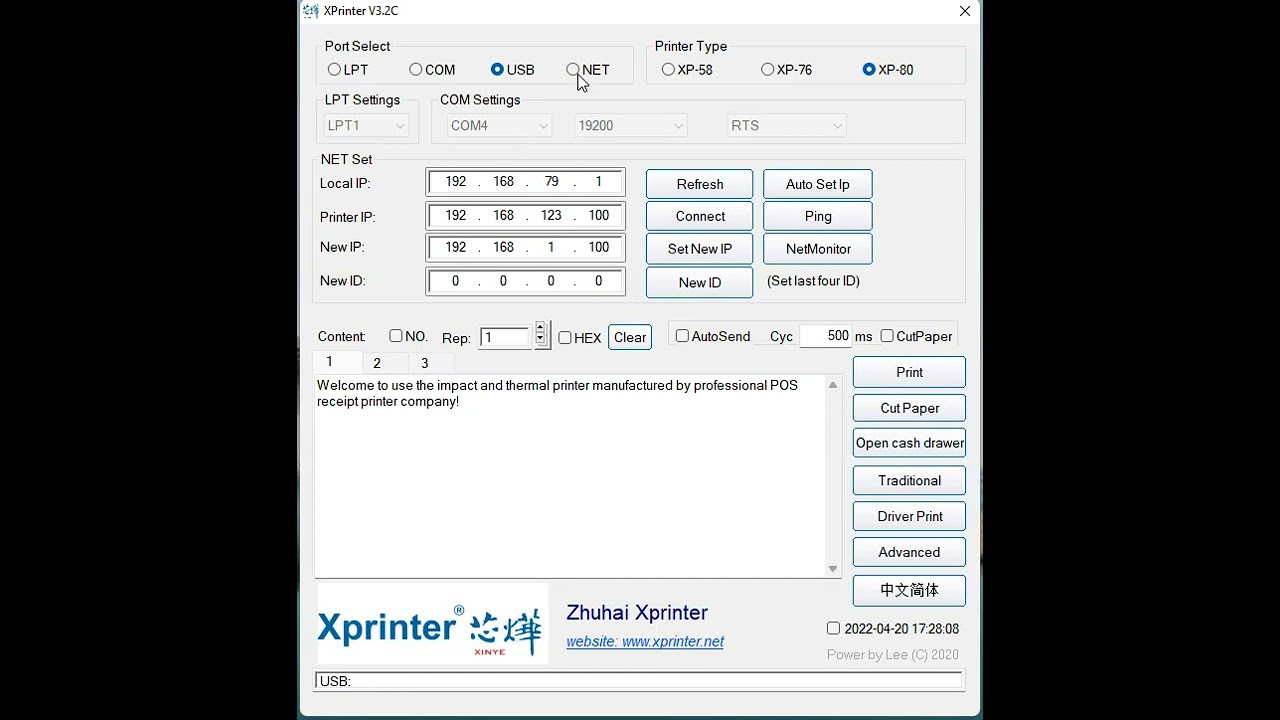Click the Auto Set Ip button
The width and height of the screenshot is (1280, 720).
click(818, 185)
